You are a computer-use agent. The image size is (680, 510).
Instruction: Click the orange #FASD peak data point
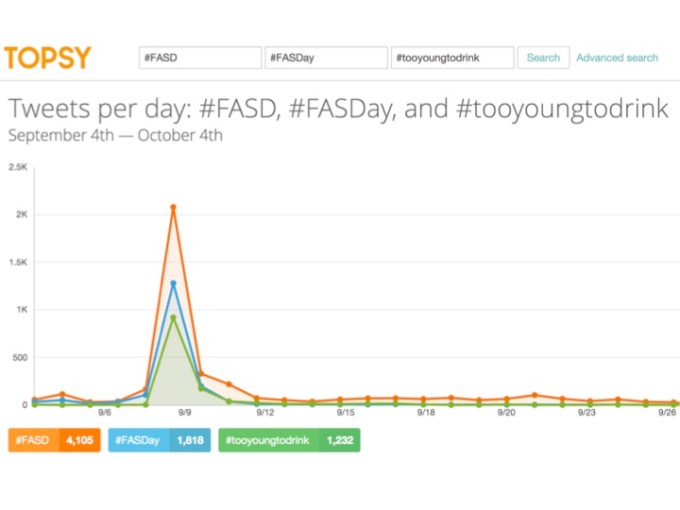173,207
